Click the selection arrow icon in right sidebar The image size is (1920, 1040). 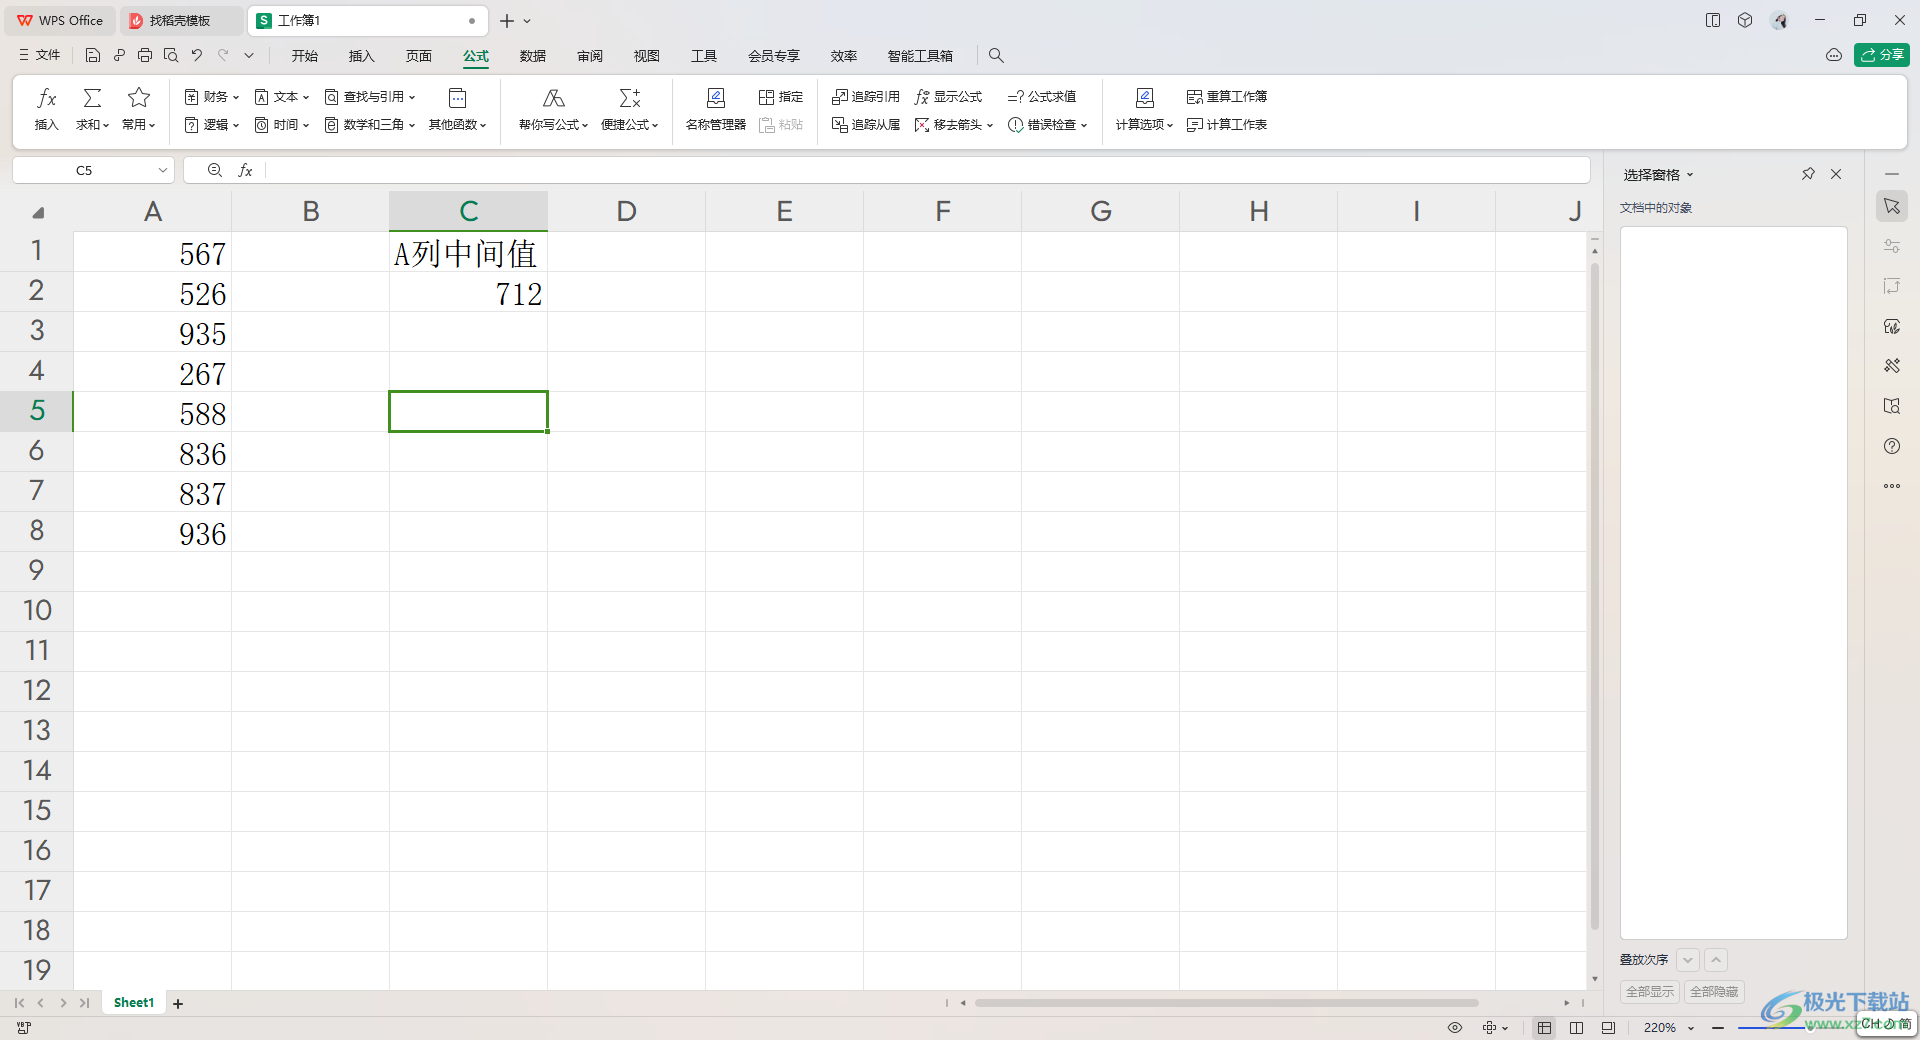click(1892, 206)
